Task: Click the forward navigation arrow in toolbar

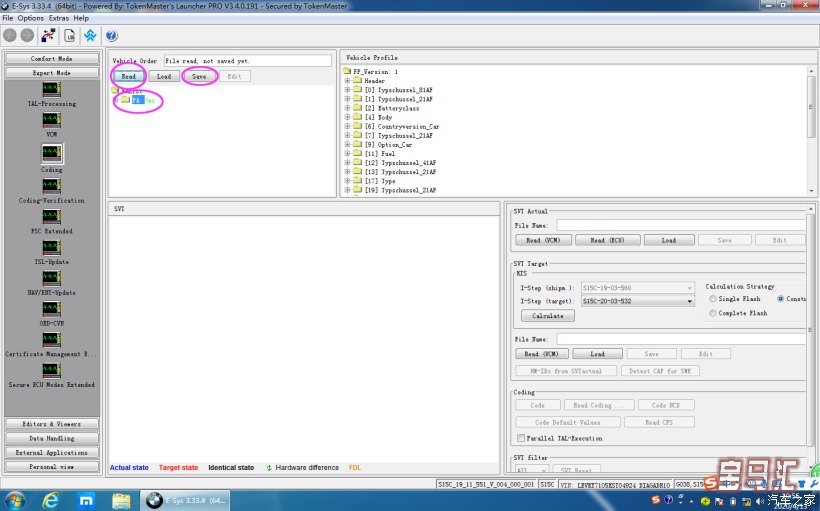Action: pos(27,36)
